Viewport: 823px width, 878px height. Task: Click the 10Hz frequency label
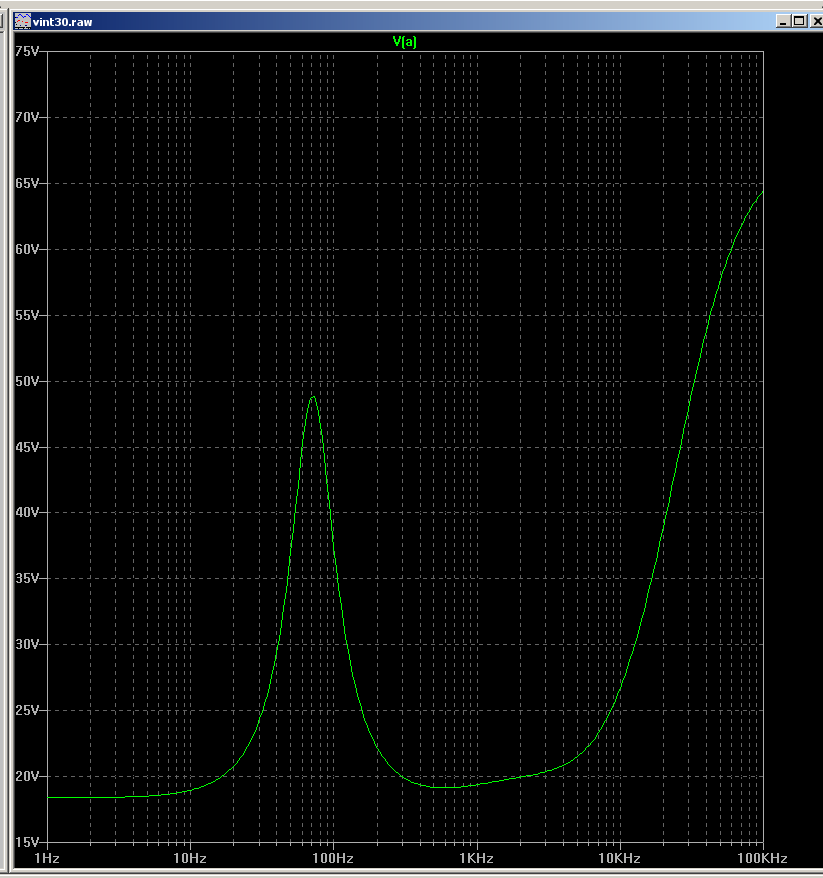pyautogui.click(x=190, y=858)
